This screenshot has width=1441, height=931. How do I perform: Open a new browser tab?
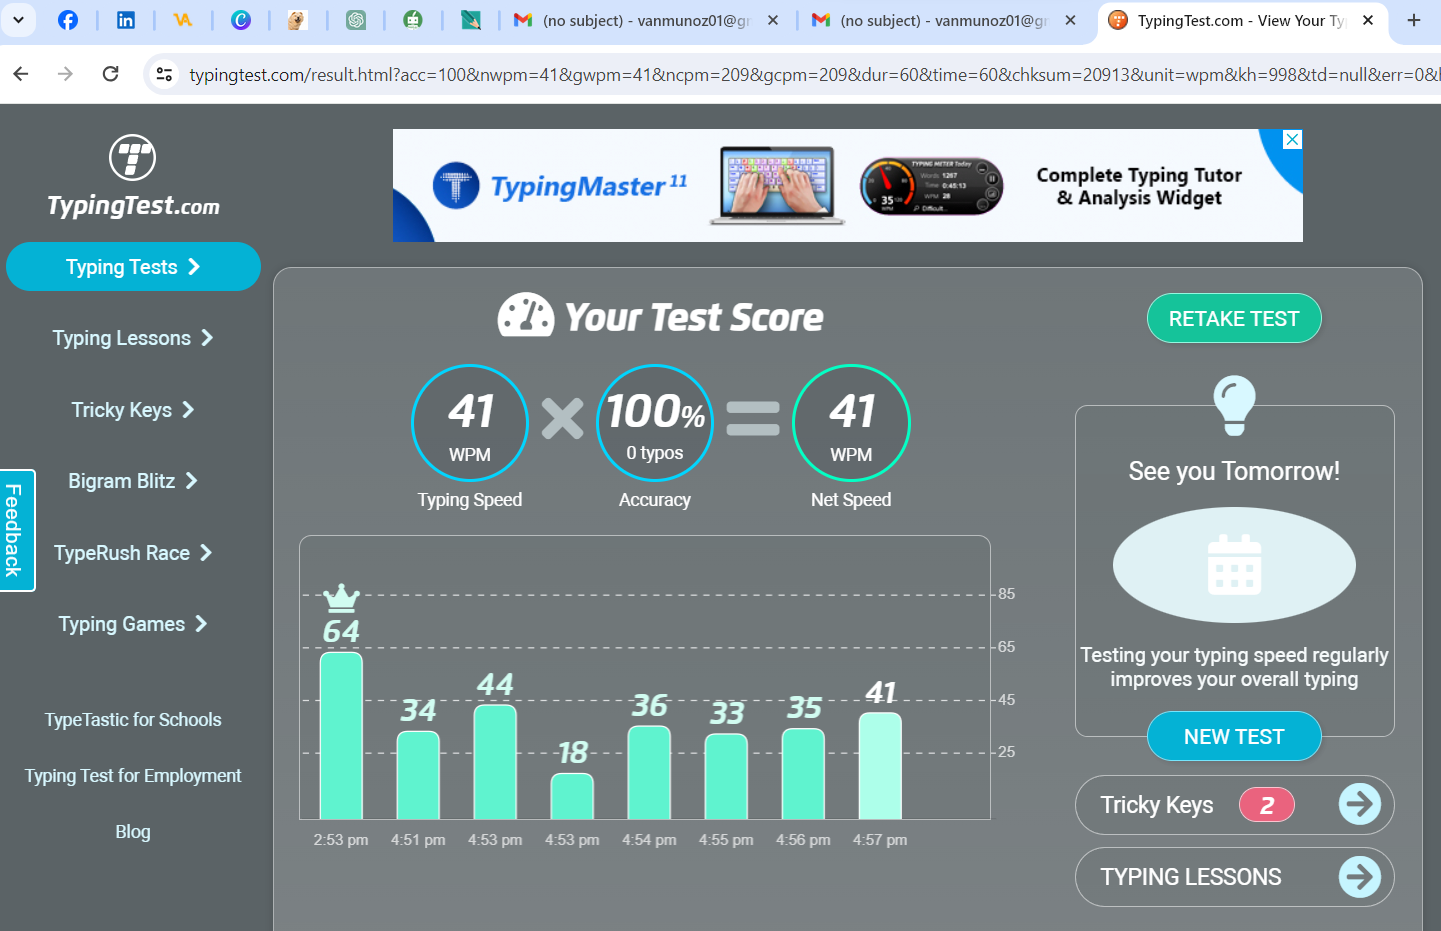coord(1414,20)
